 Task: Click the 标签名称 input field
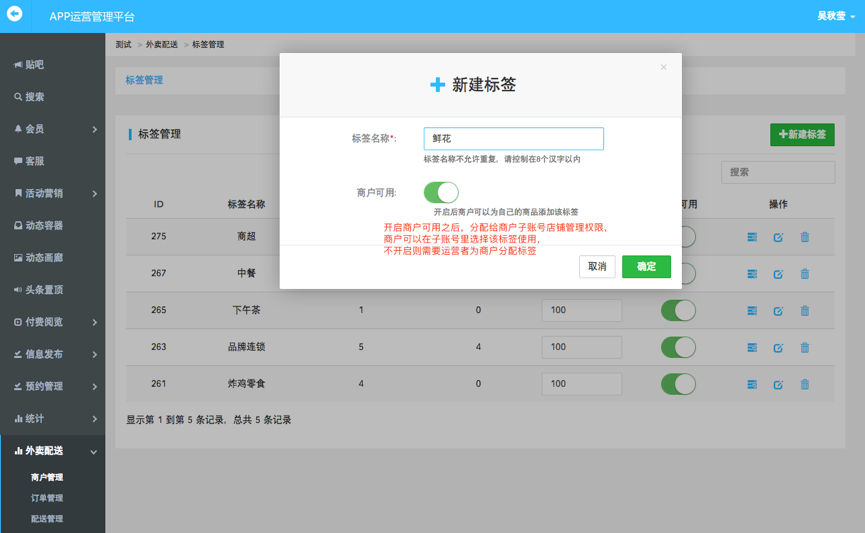[x=513, y=139]
